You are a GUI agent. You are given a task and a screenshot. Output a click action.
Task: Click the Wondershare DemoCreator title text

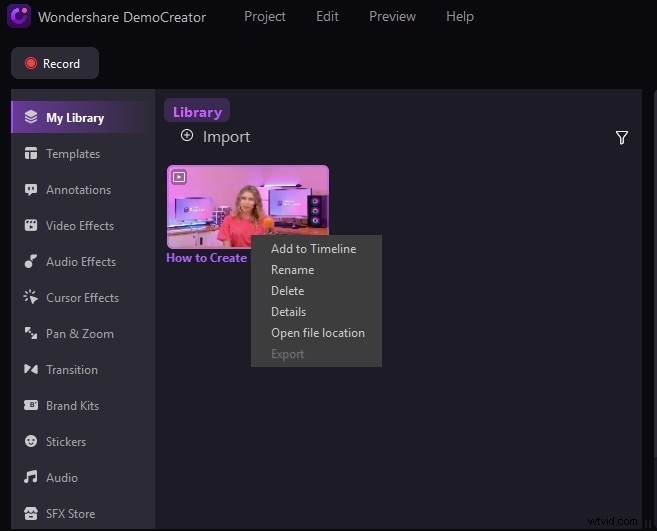[122, 17]
